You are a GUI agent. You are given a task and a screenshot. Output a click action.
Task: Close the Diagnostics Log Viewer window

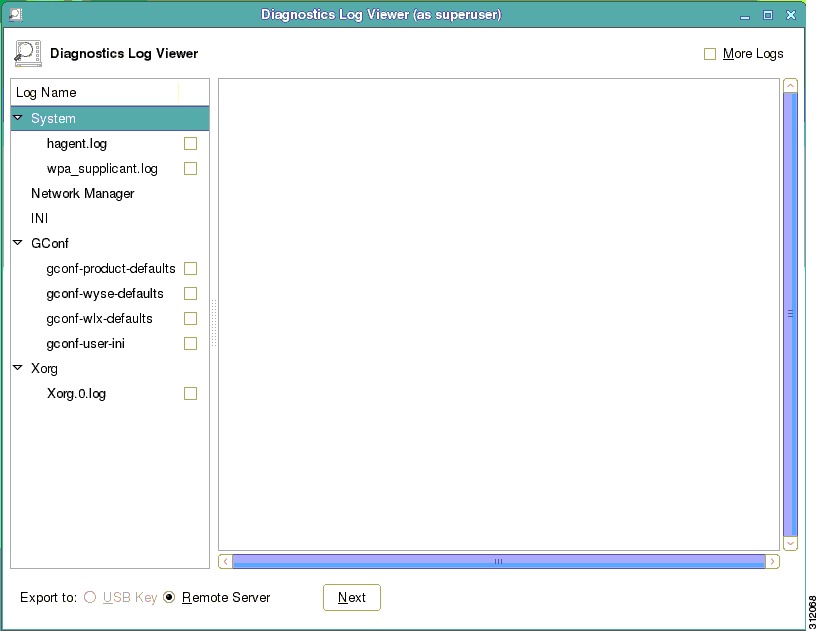coord(791,15)
